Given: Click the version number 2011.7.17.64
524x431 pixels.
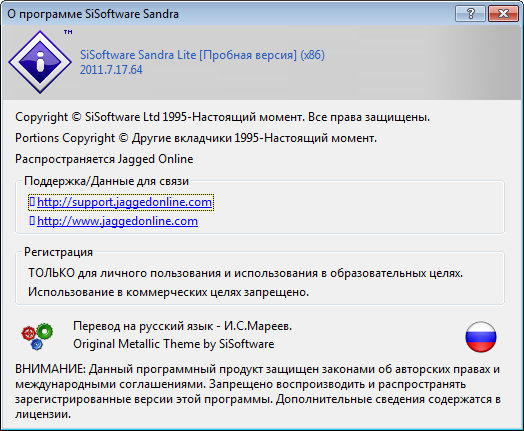Looking at the screenshot, I should coord(111,70).
